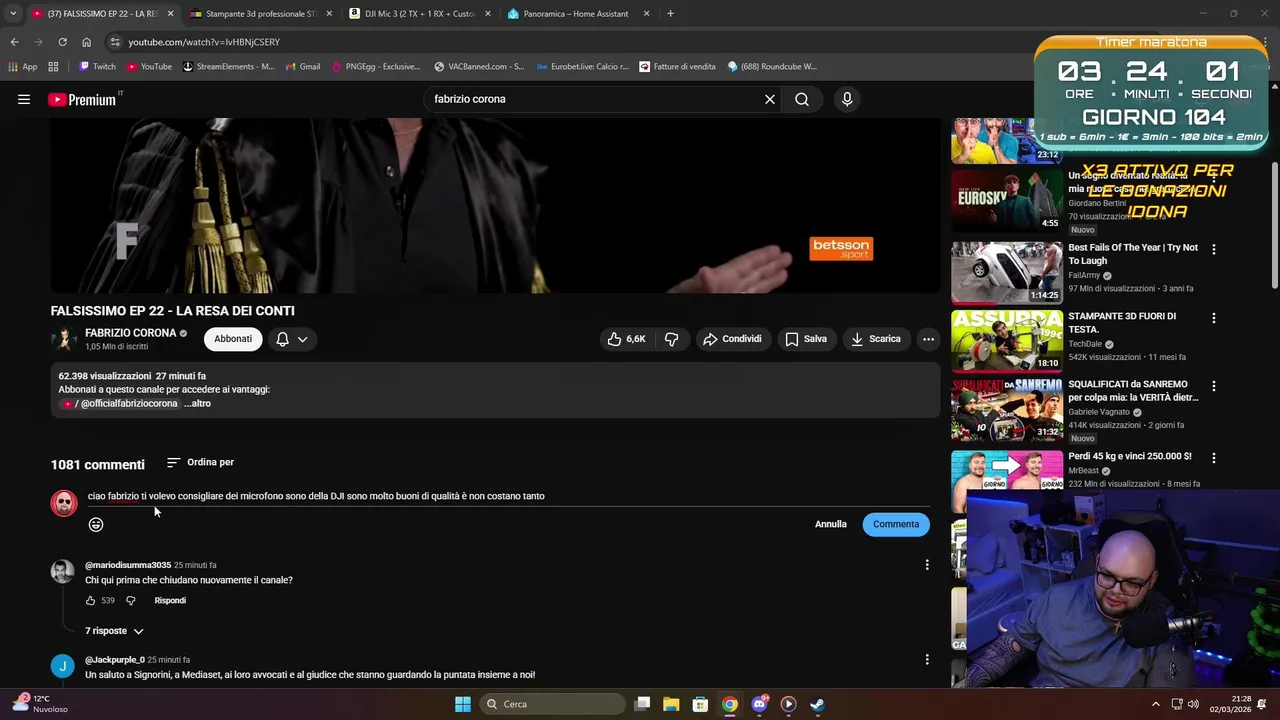Activate voice search microphone icon
Image resolution: width=1280 pixels, height=720 pixels.
(x=847, y=99)
